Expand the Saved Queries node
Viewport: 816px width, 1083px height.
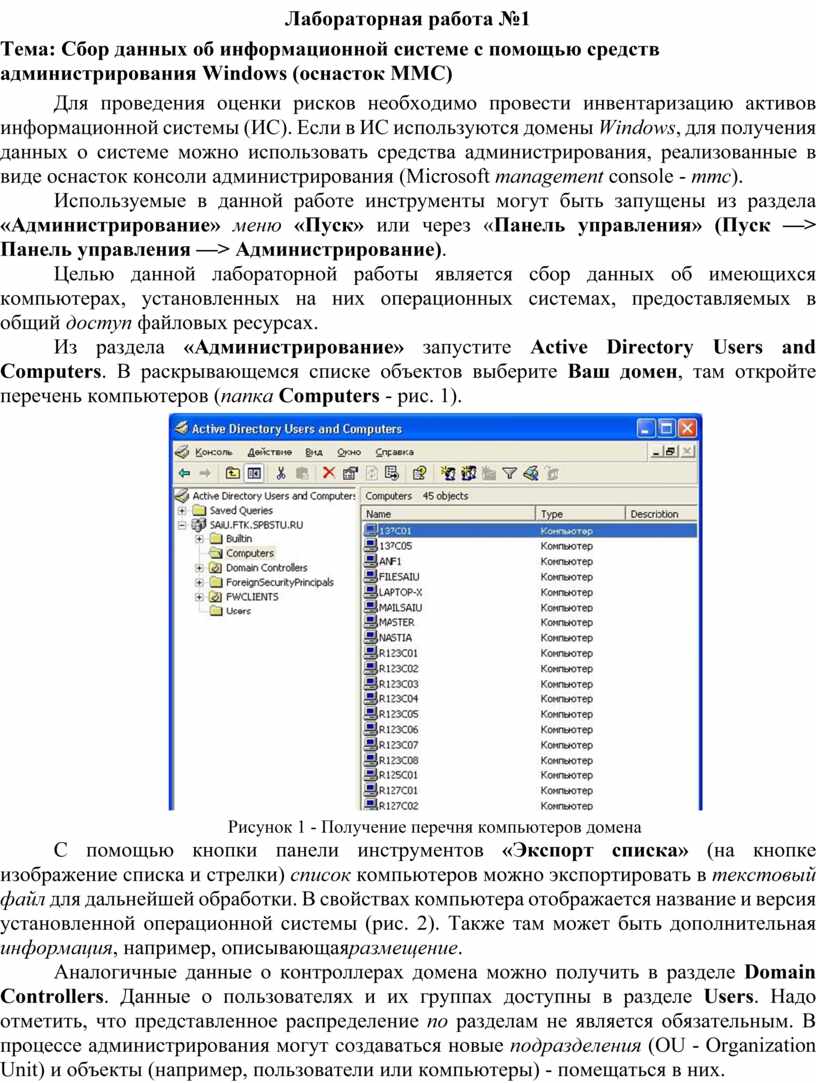click(x=182, y=510)
